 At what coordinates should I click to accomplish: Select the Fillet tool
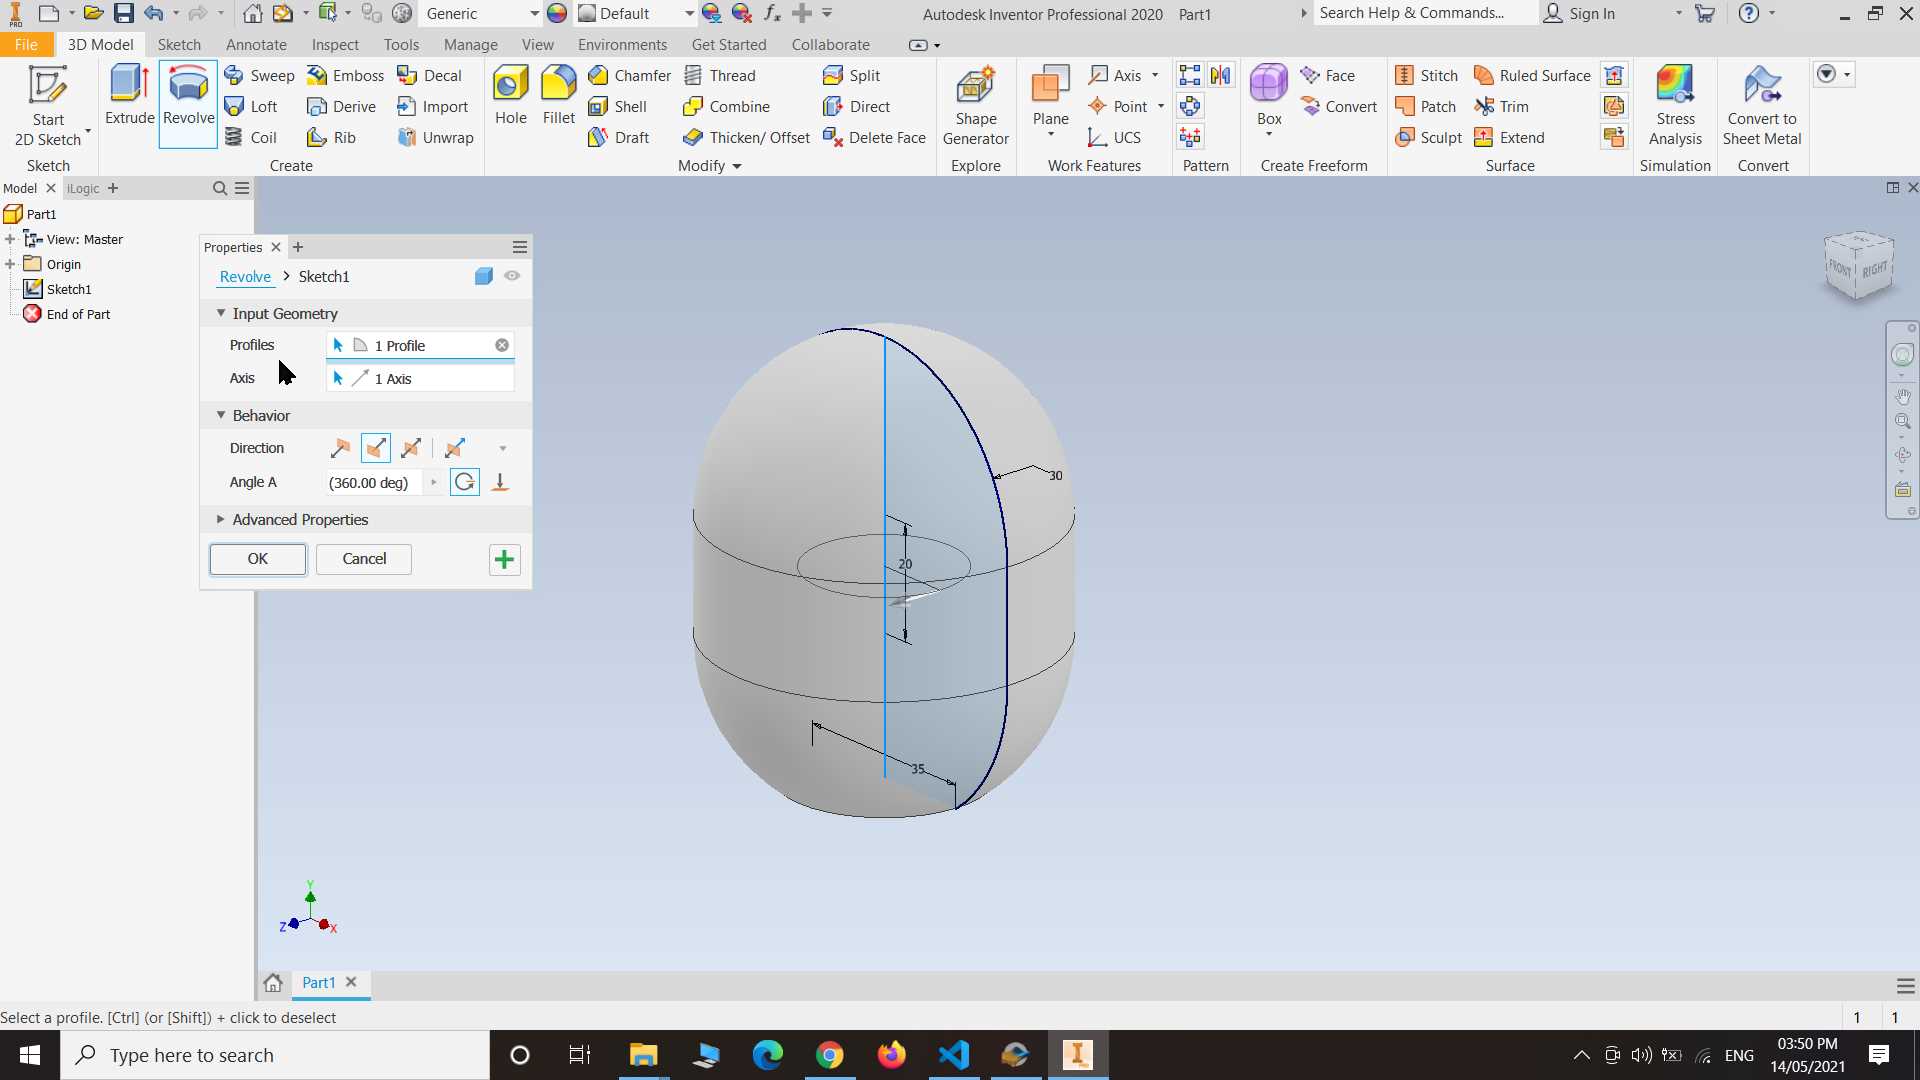pyautogui.click(x=558, y=96)
